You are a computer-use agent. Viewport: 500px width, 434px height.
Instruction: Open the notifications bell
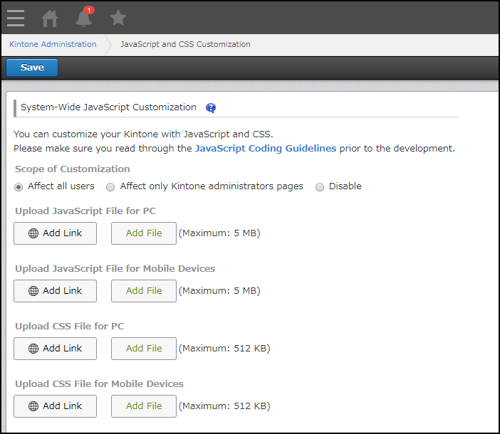click(x=84, y=17)
